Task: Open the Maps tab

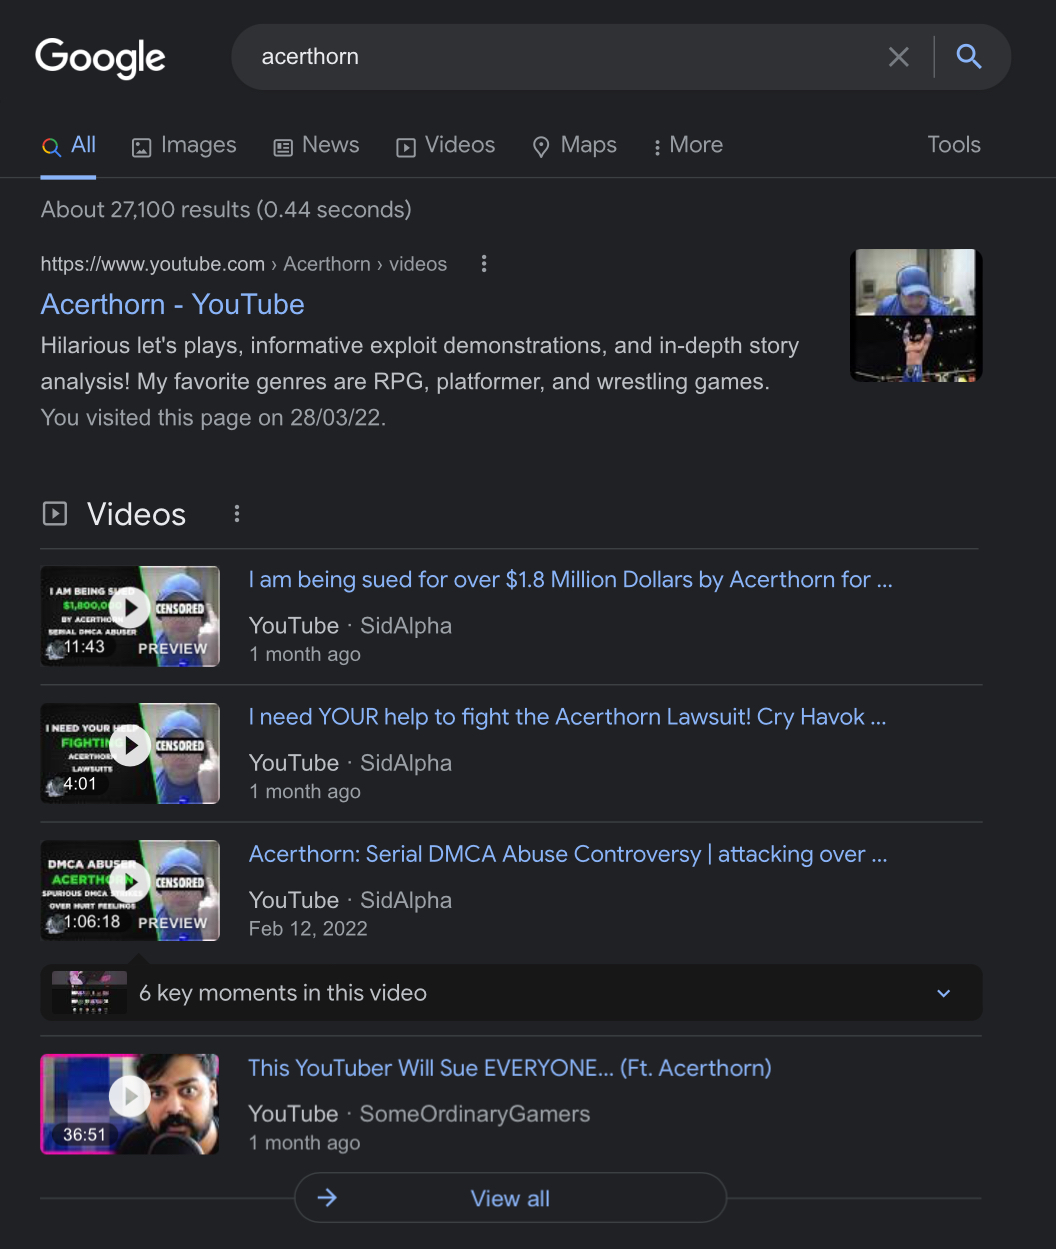Action: coord(574,146)
